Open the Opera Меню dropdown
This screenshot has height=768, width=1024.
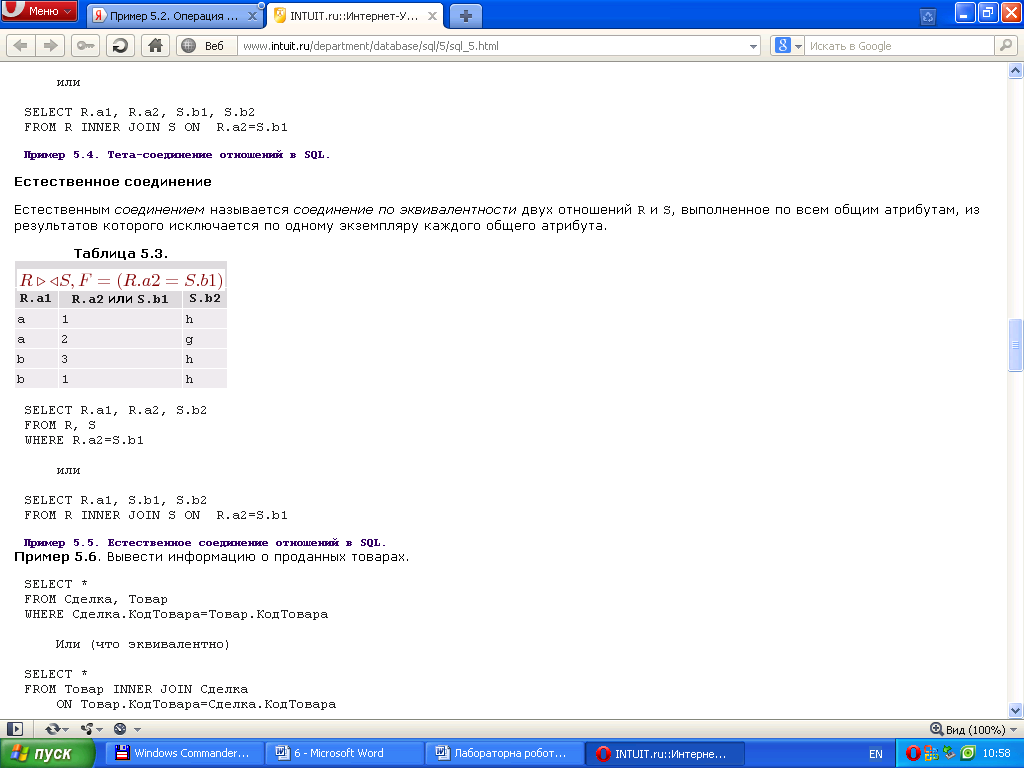39,12
